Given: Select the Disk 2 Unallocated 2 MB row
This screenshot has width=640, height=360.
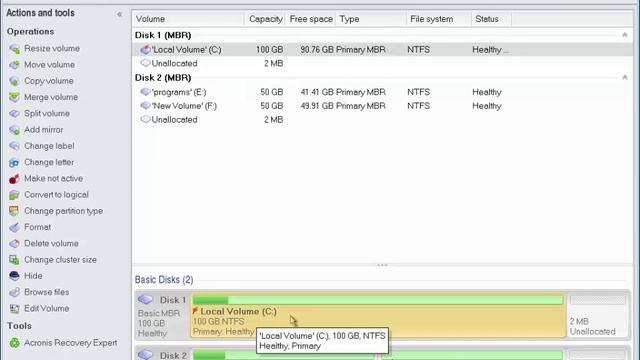Looking at the screenshot, I should [x=382, y=120].
